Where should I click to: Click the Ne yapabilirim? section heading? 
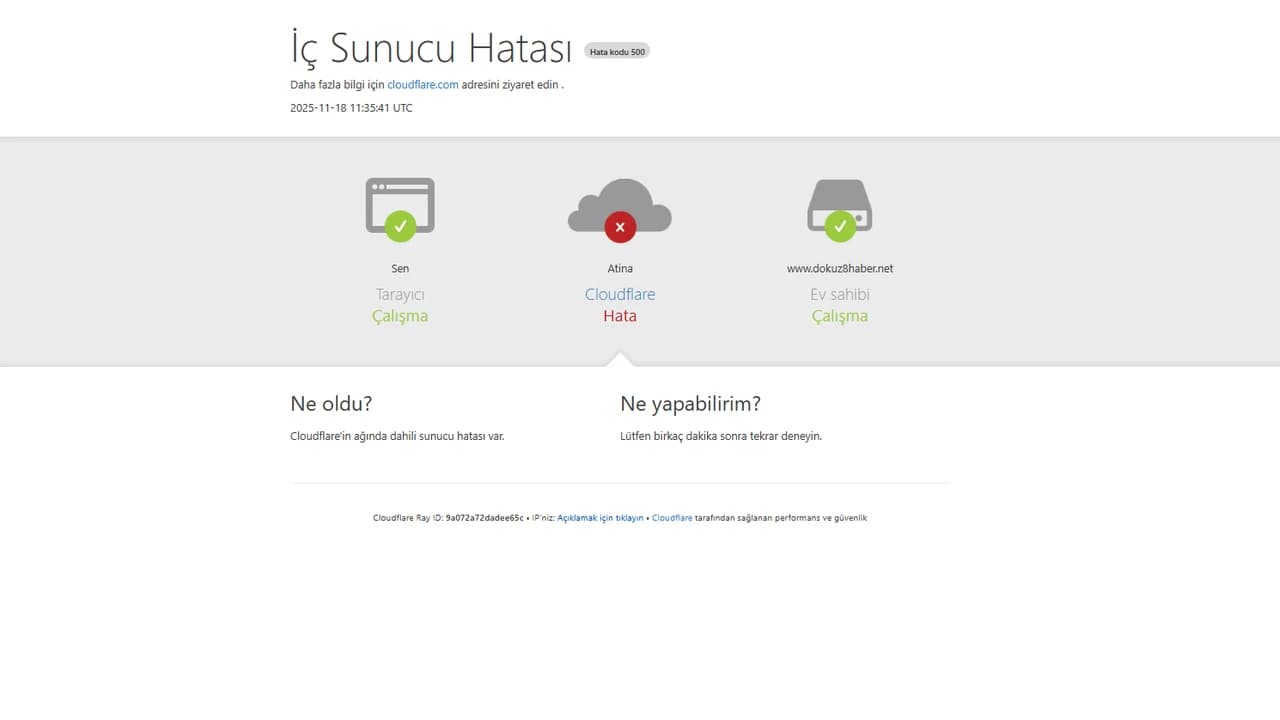690,404
